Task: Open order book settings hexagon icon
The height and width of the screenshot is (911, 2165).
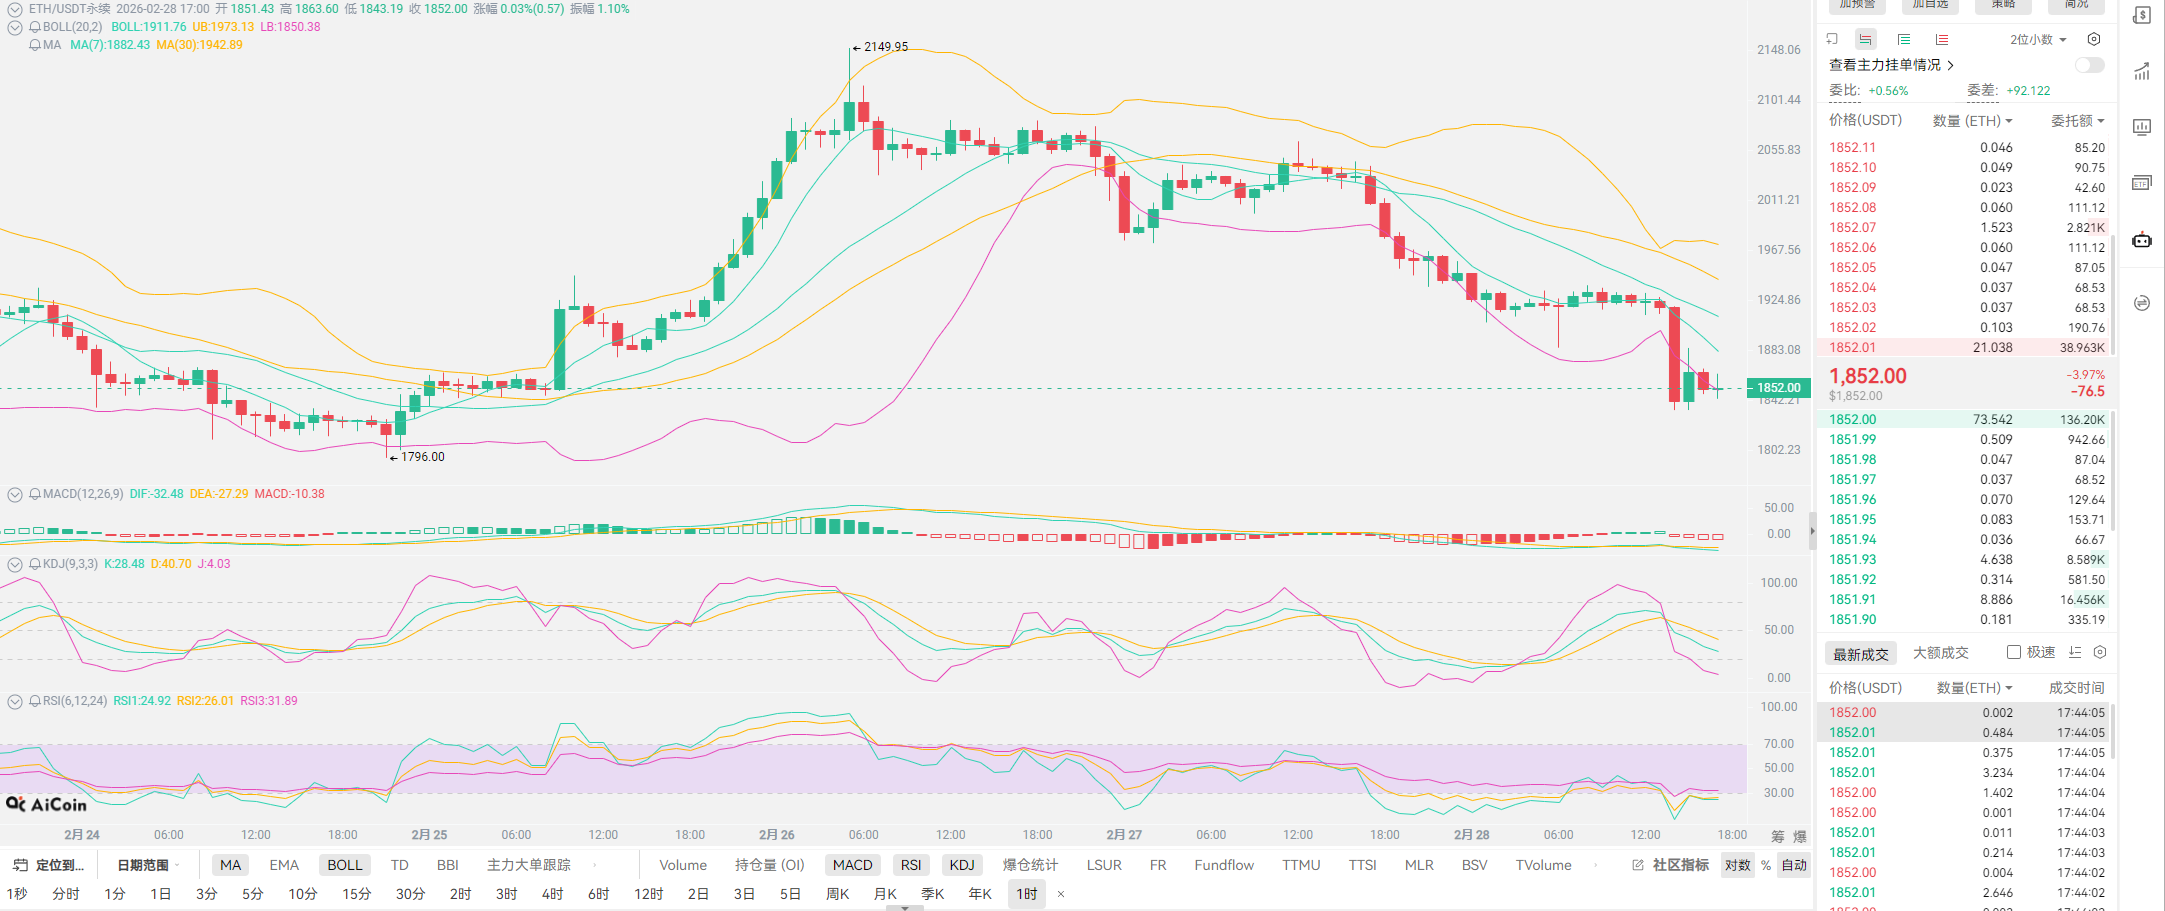Action: pyautogui.click(x=2094, y=39)
